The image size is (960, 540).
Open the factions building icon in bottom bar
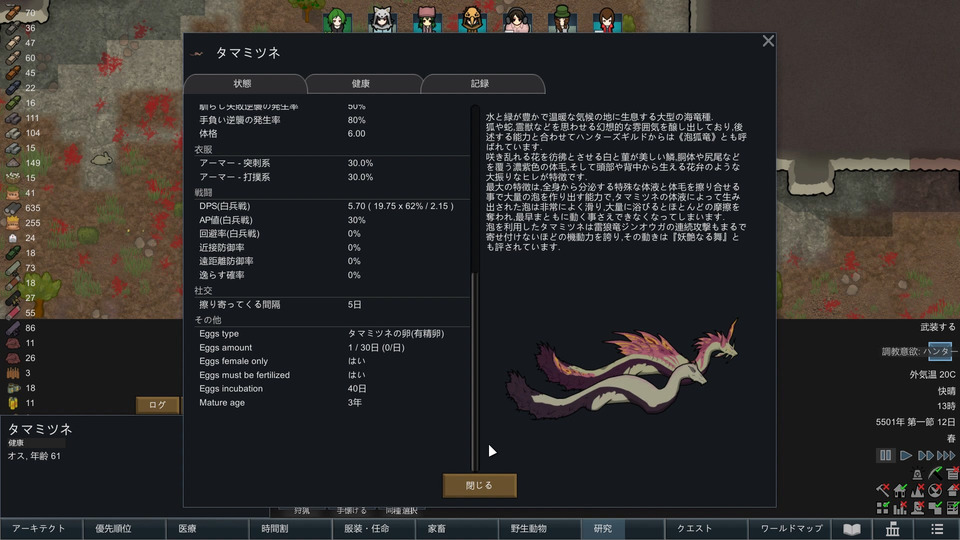893,529
